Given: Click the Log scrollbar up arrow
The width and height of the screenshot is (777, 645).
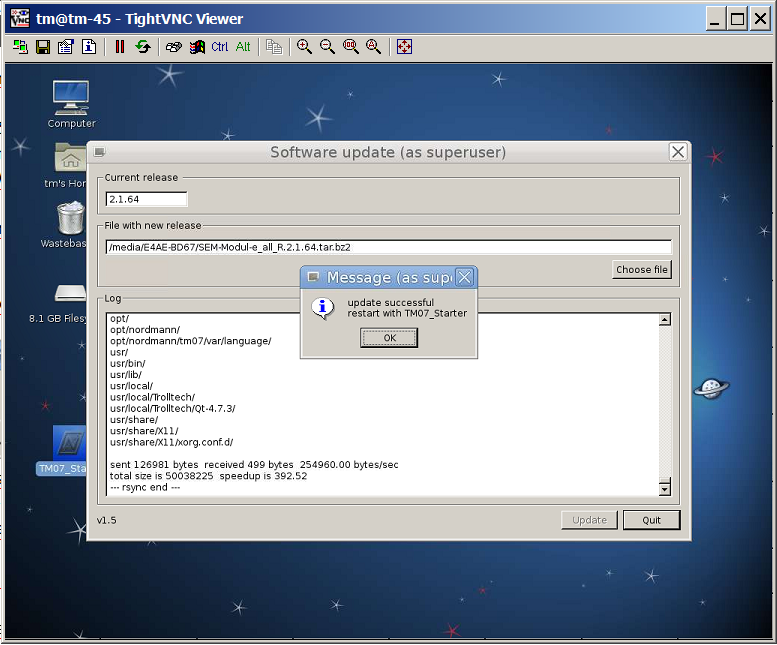Looking at the screenshot, I should 665,320.
